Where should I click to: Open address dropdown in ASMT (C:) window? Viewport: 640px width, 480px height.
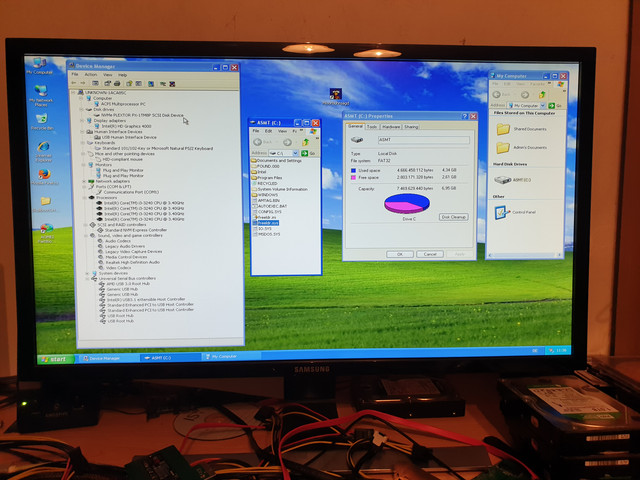click(x=296, y=153)
